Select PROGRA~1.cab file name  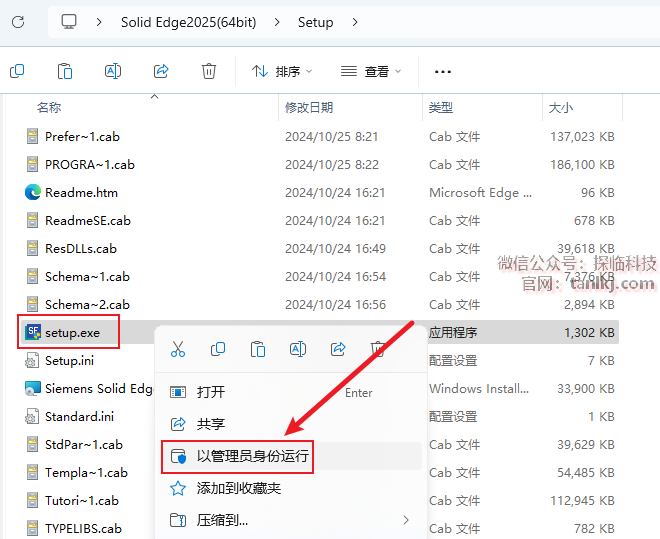coord(90,165)
